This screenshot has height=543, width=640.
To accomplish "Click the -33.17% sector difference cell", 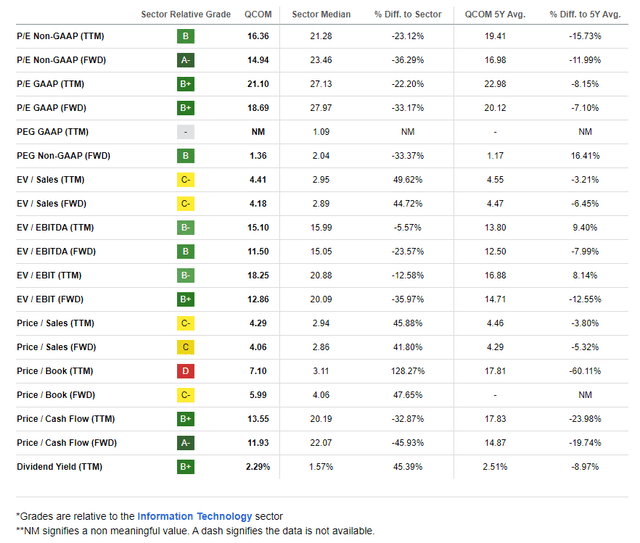I will [408, 108].
